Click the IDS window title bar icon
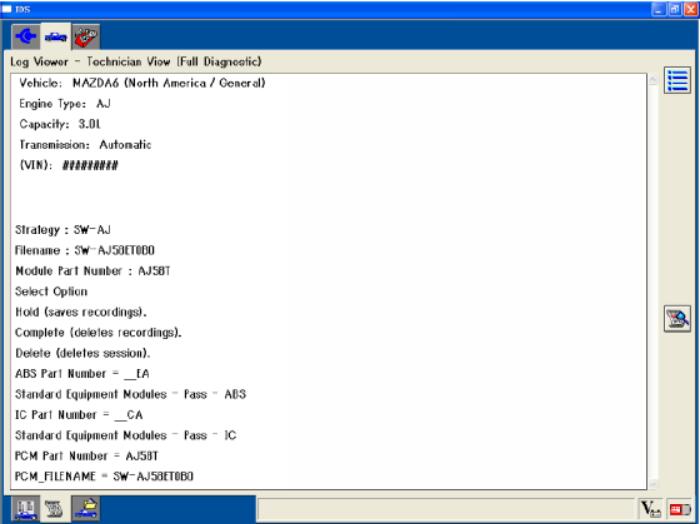Image resolution: width=700 pixels, height=524 pixels. pos(7,9)
